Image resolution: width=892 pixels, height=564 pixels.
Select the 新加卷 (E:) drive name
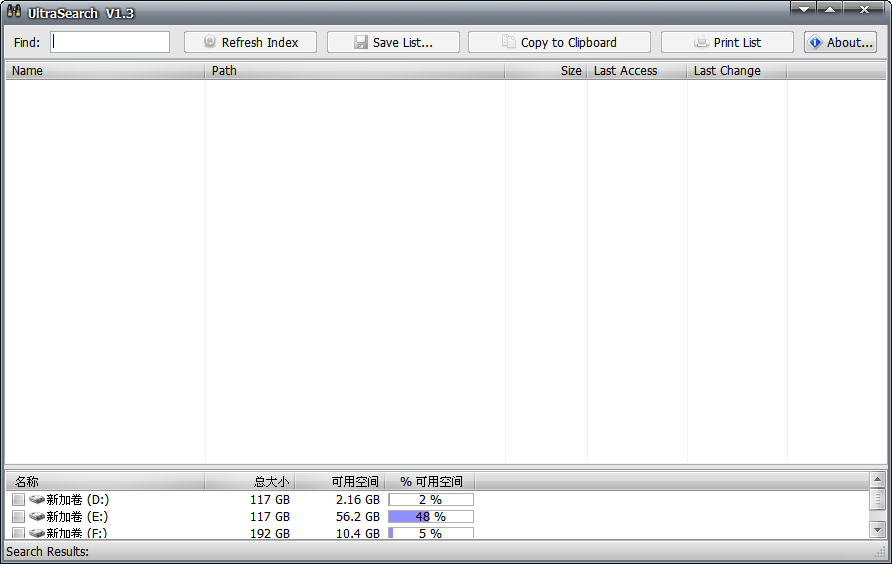(77, 517)
